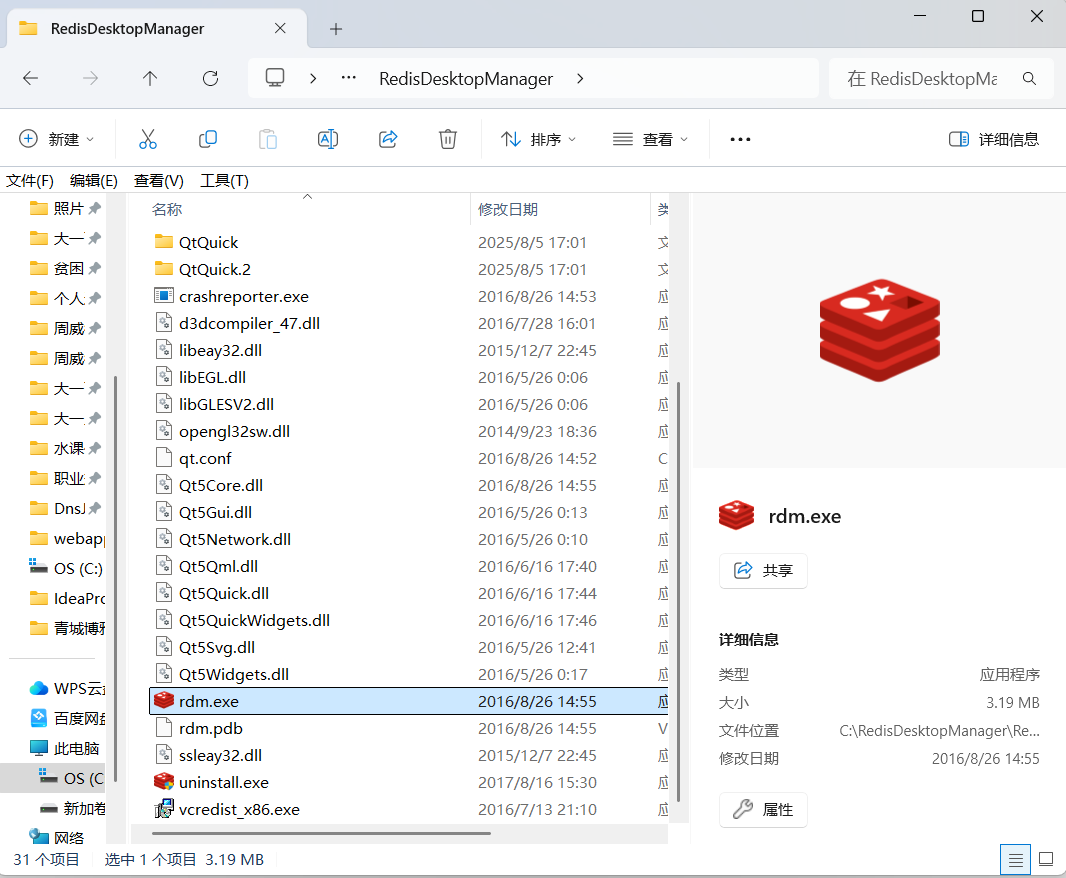Image resolution: width=1066 pixels, height=878 pixels.
Task: Toggle the 详细信息 details pane
Action: pyautogui.click(x=994, y=139)
